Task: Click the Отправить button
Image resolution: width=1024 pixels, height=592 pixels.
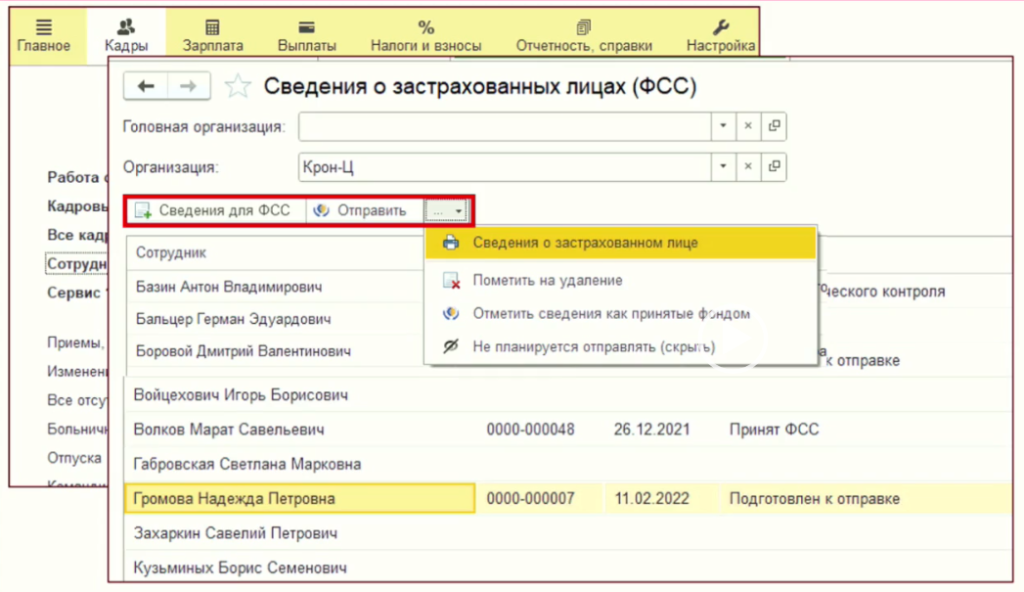Action: 361,211
